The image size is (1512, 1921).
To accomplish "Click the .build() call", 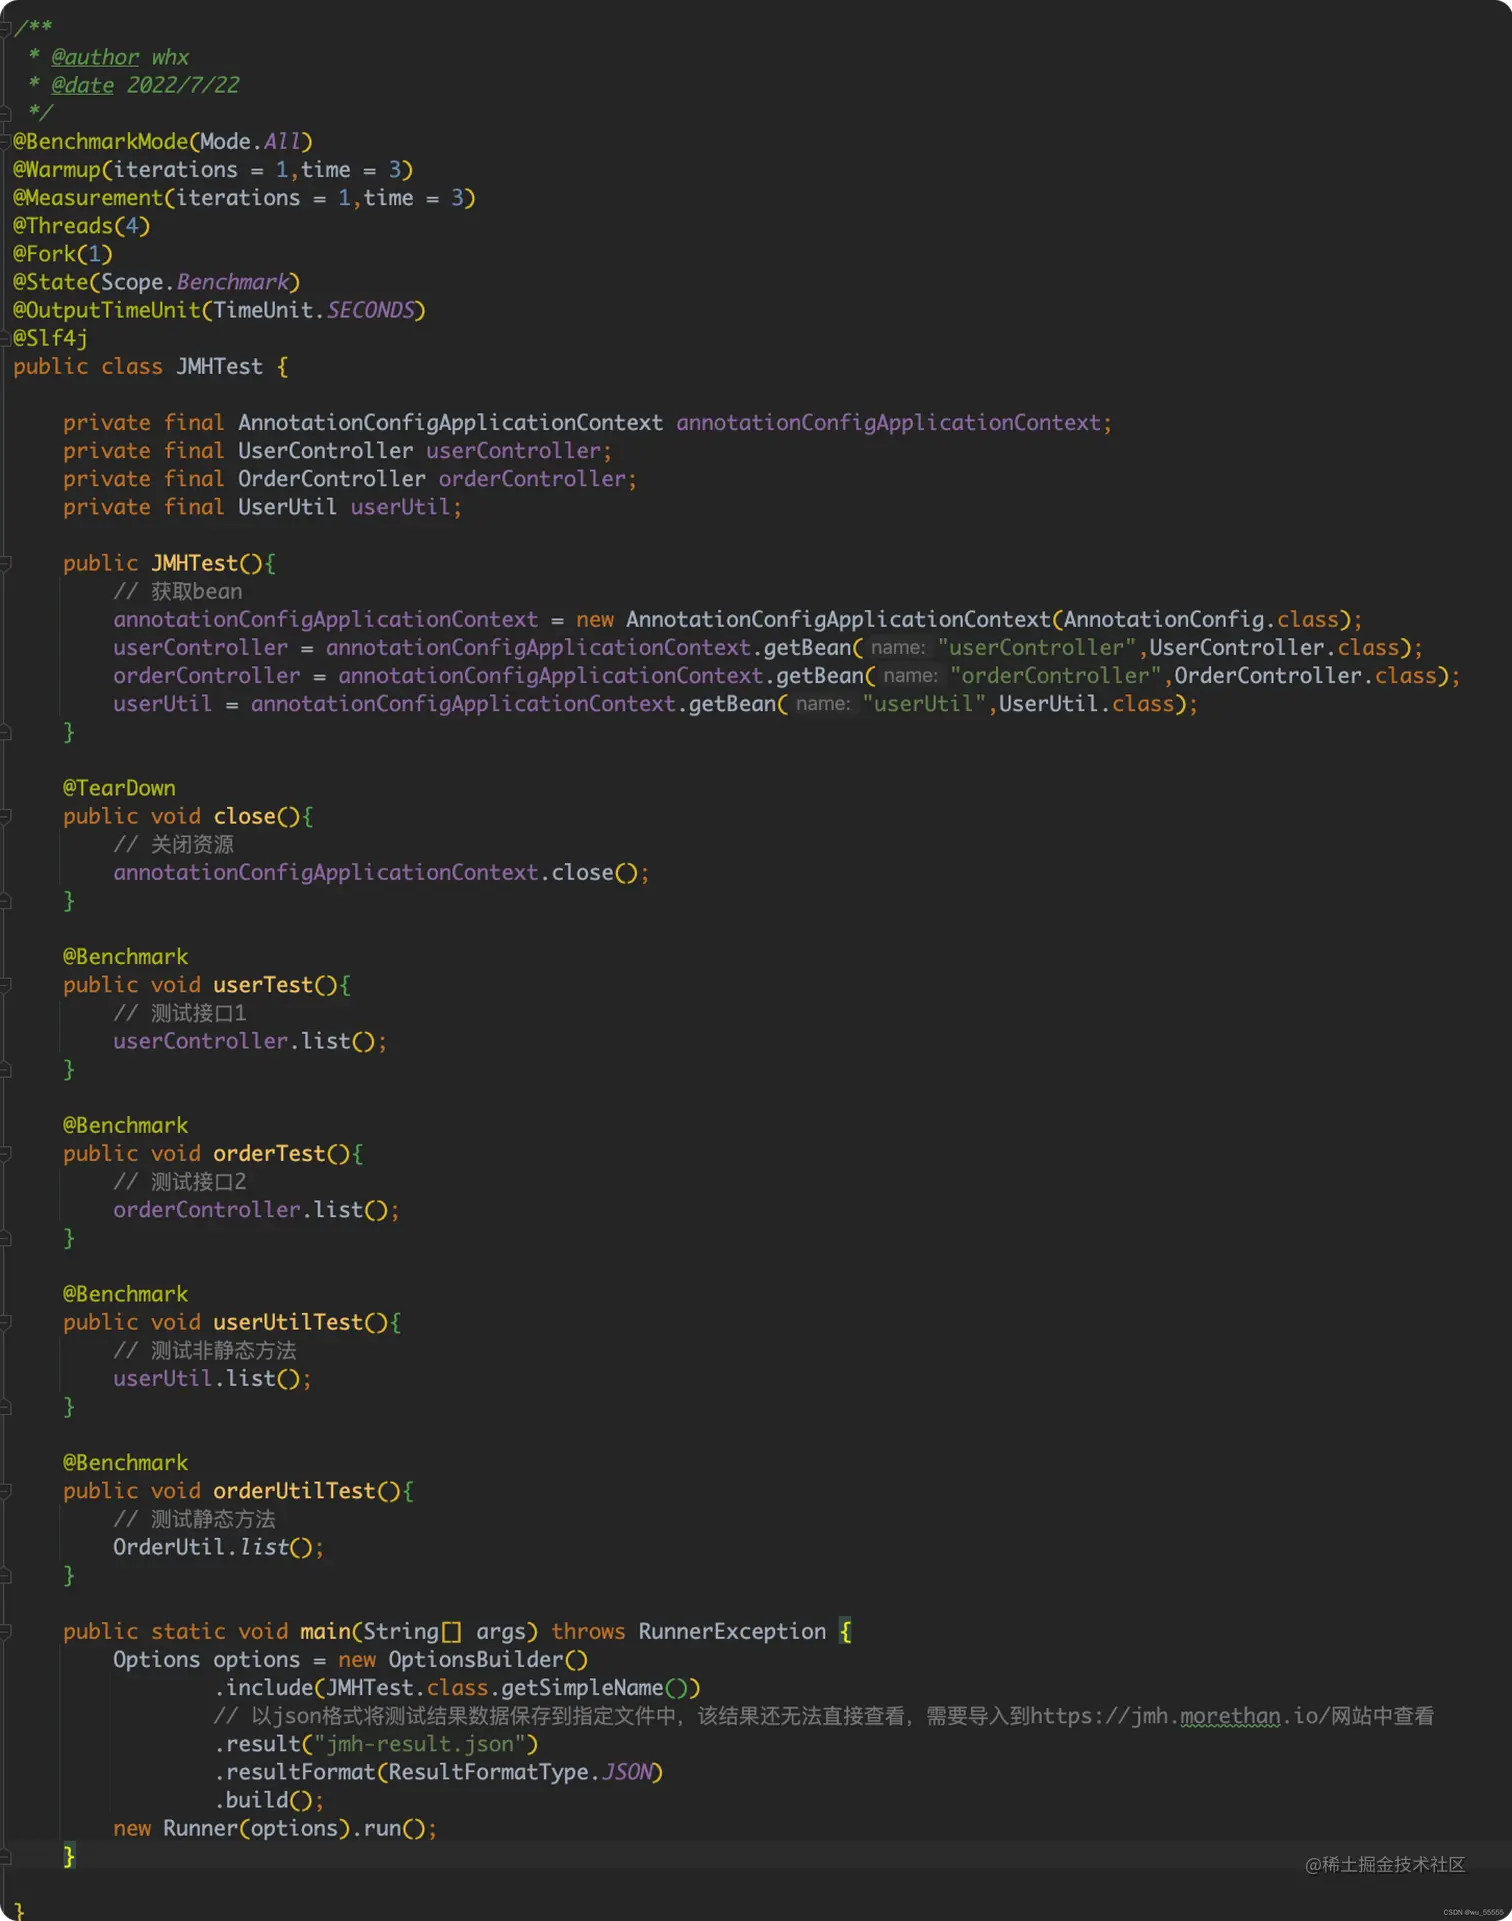I will pyautogui.click(x=263, y=1800).
